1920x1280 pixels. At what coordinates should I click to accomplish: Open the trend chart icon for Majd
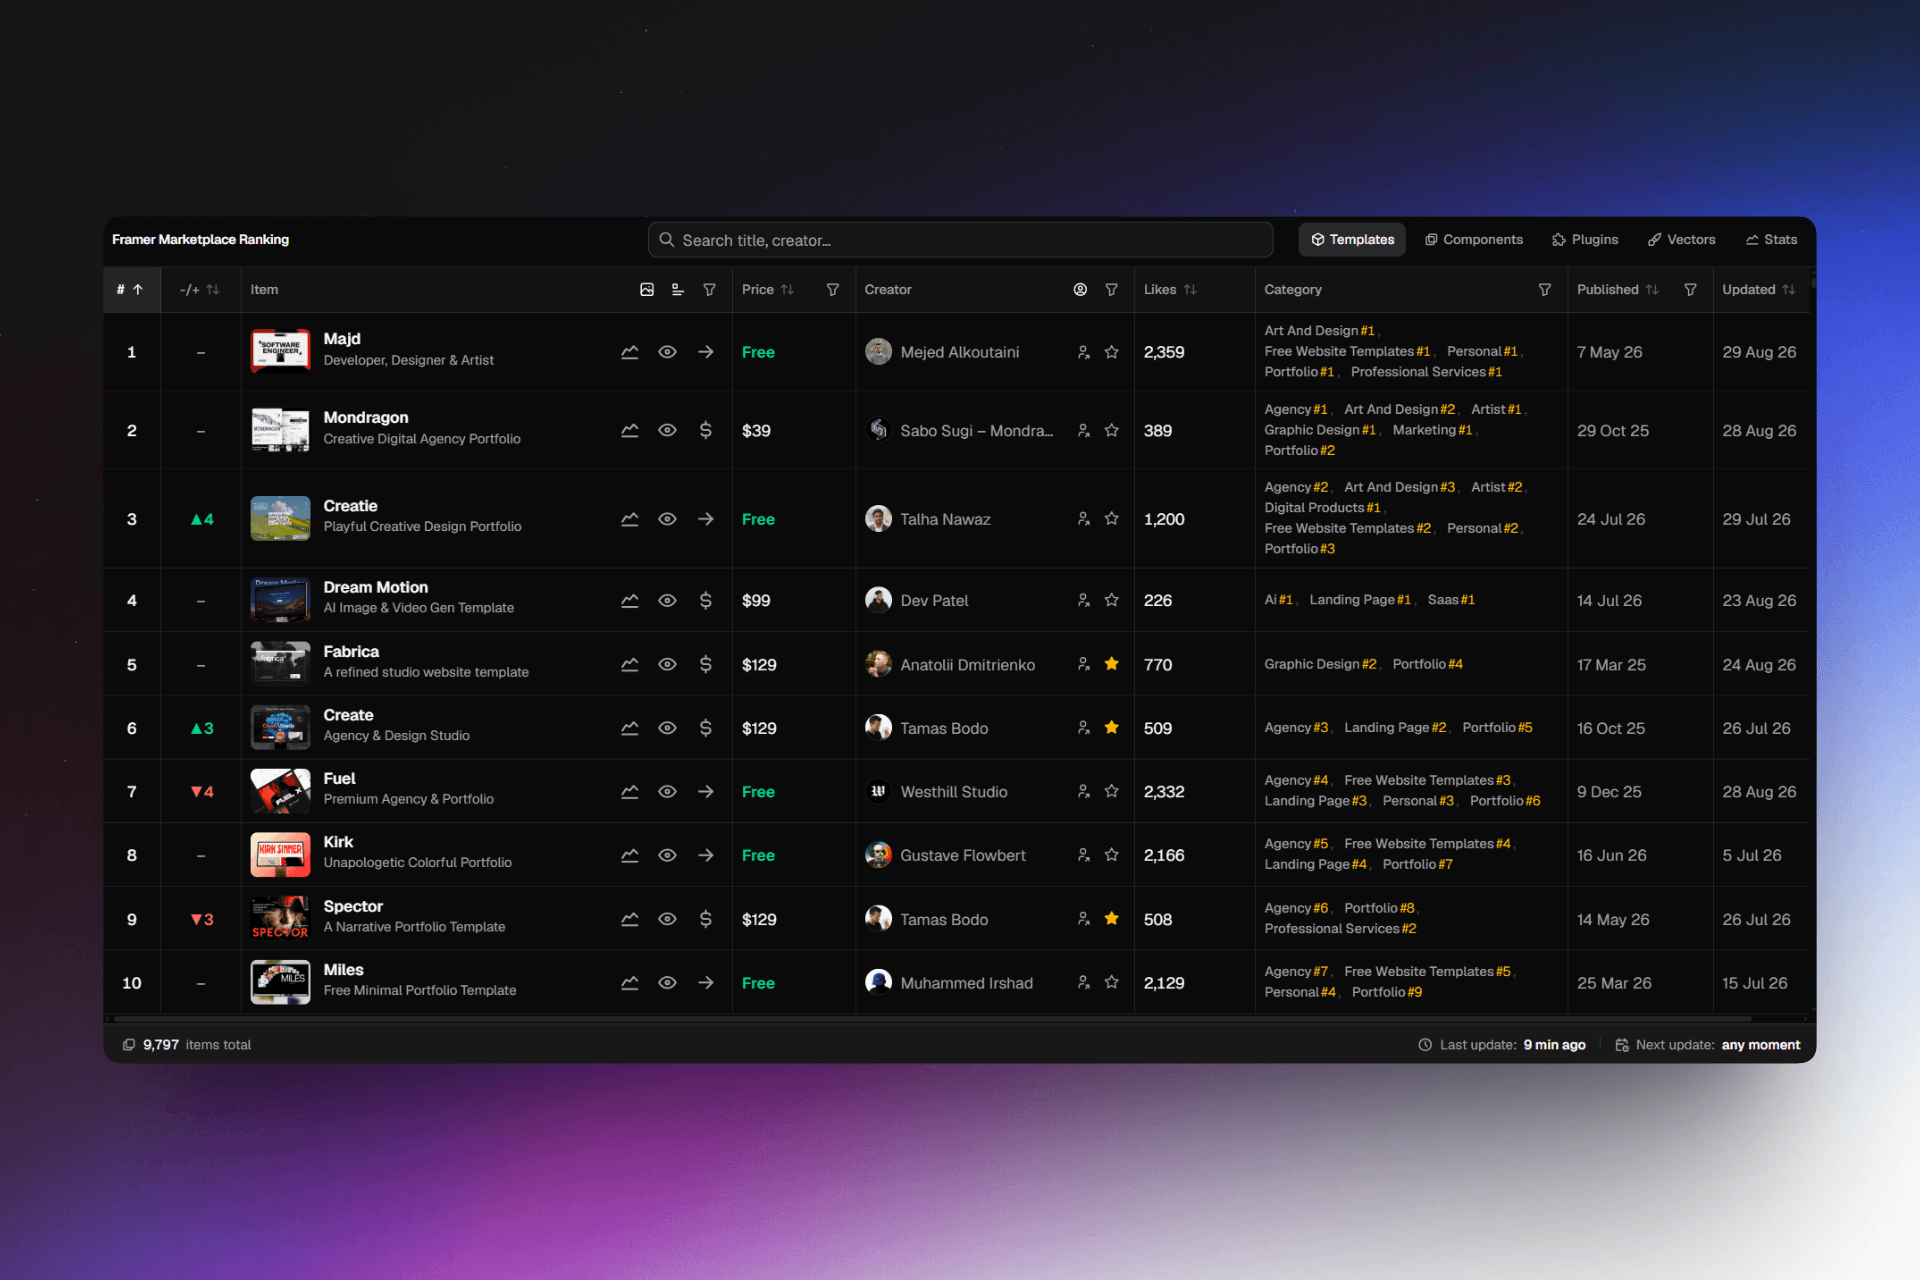click(630, 352)
